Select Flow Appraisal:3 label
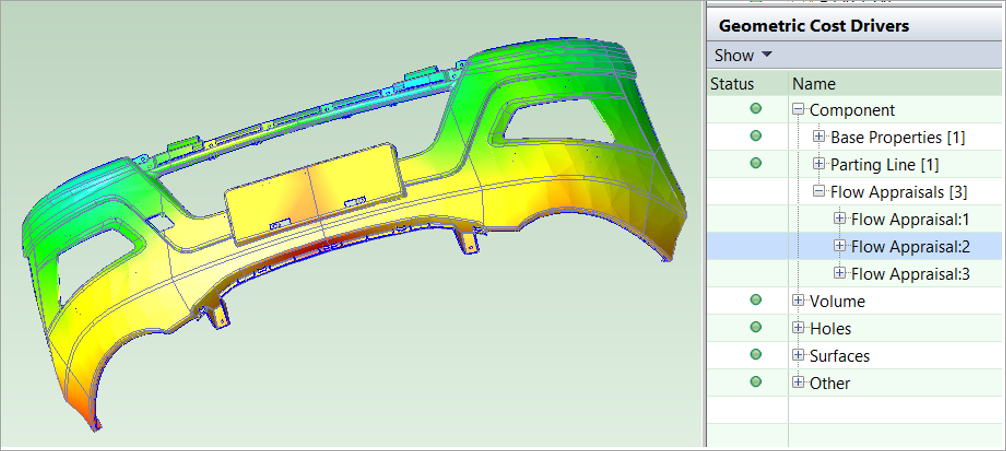 tap(910, 274)
